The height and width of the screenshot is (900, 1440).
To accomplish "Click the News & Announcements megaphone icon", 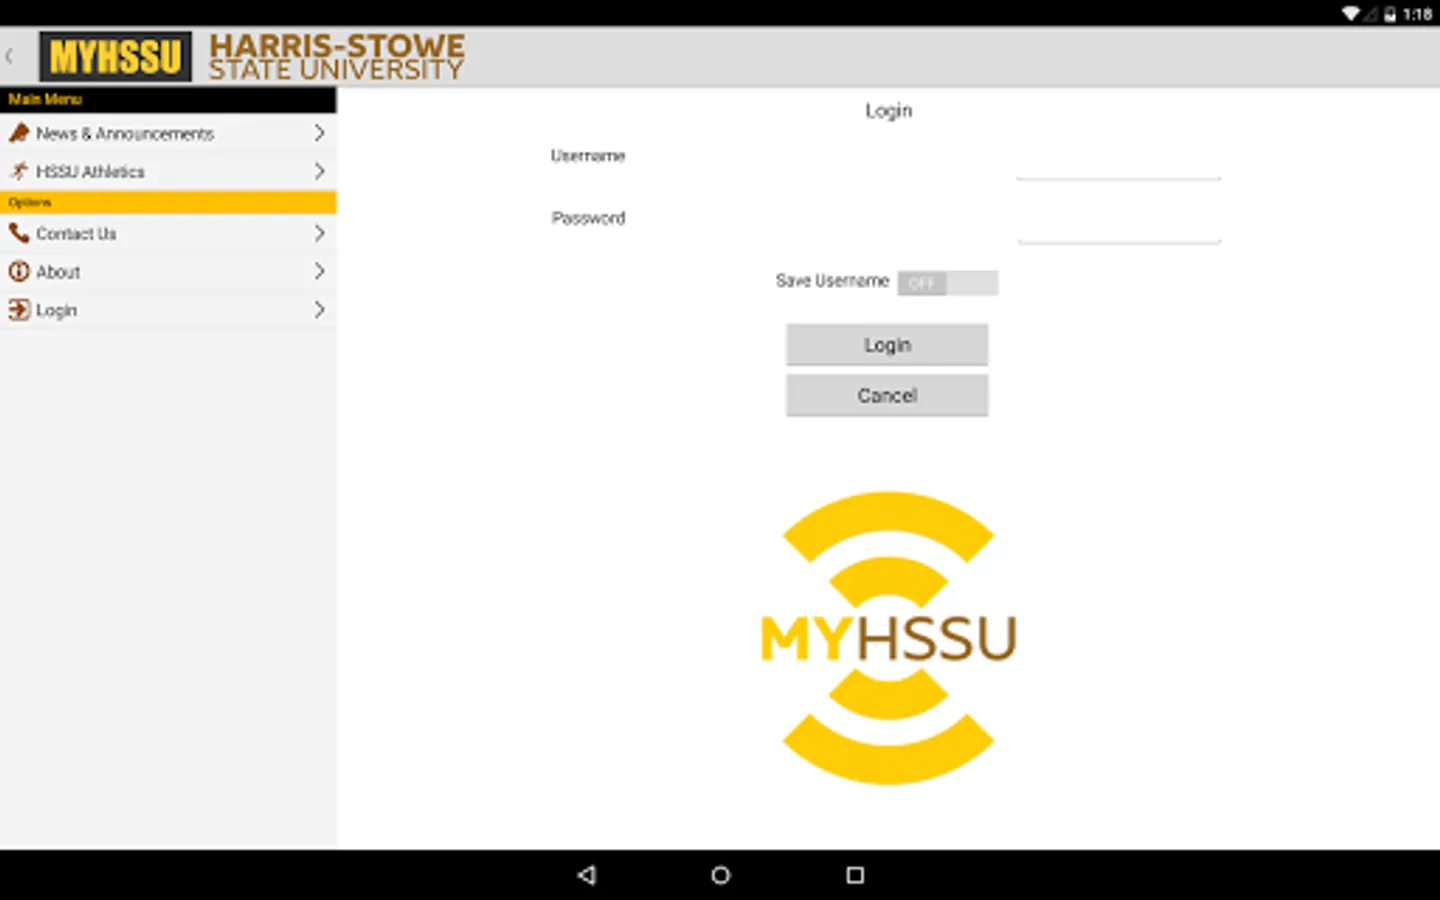I will click(19, 133).
